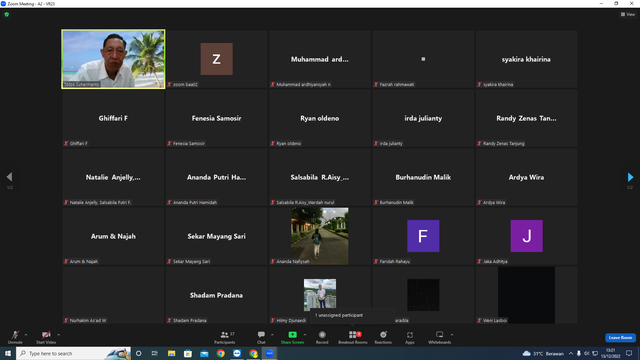Select Faridah Rahayu's F avatar tile

[x=423, y=236]
